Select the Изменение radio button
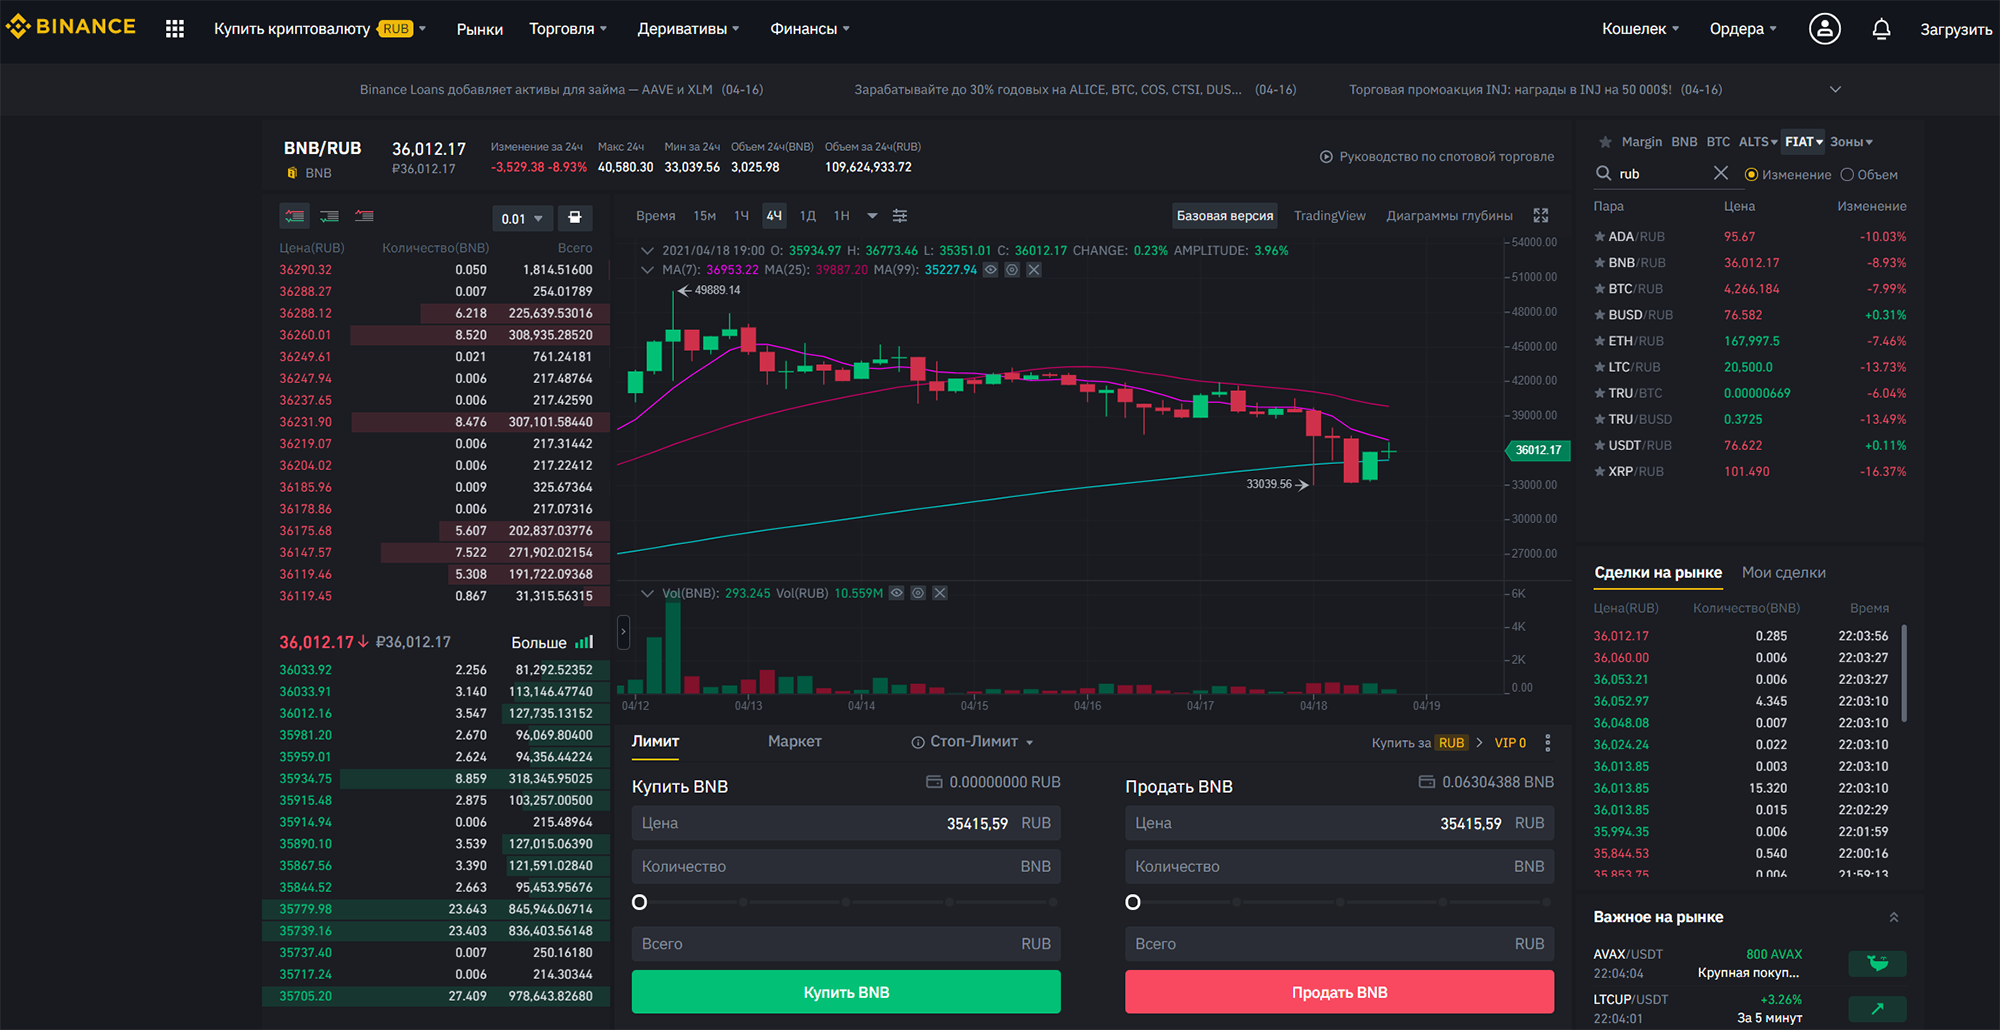This screenshot has height=1030, width=2000. click(1751, 174)
